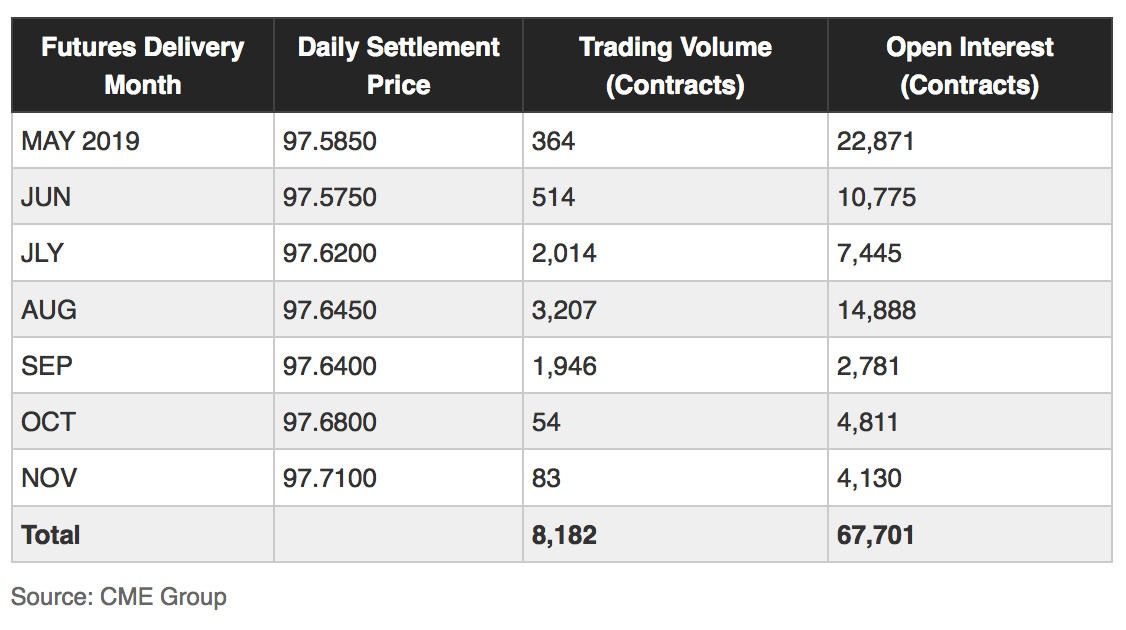Click the Source: CME Group caption
Screen dimensions: 1126x630
[119, 597]
